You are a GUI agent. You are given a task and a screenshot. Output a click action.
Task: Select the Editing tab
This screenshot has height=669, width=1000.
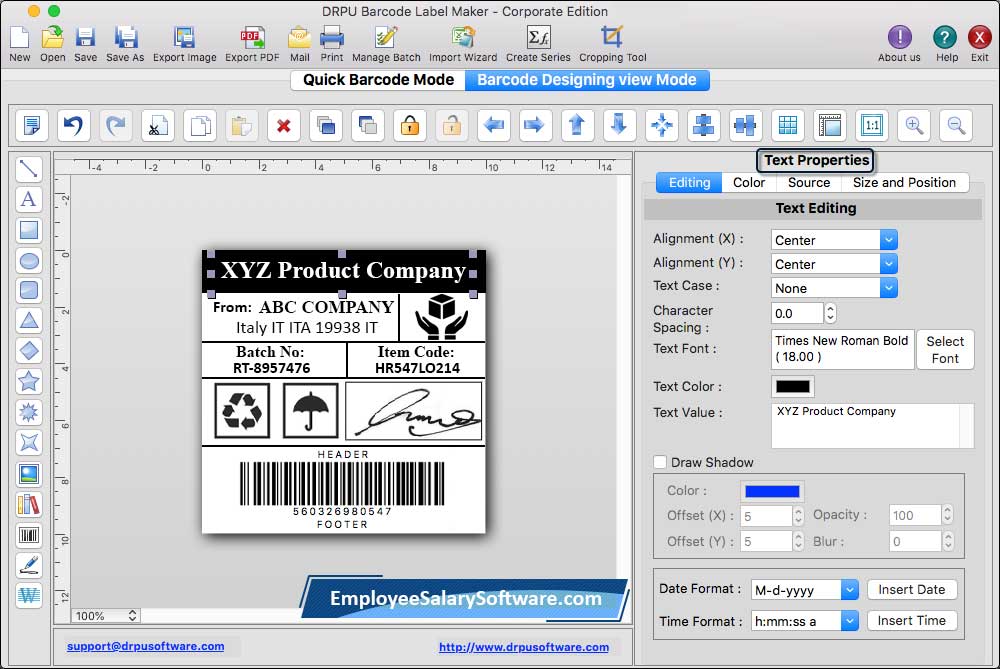(689, 182)
